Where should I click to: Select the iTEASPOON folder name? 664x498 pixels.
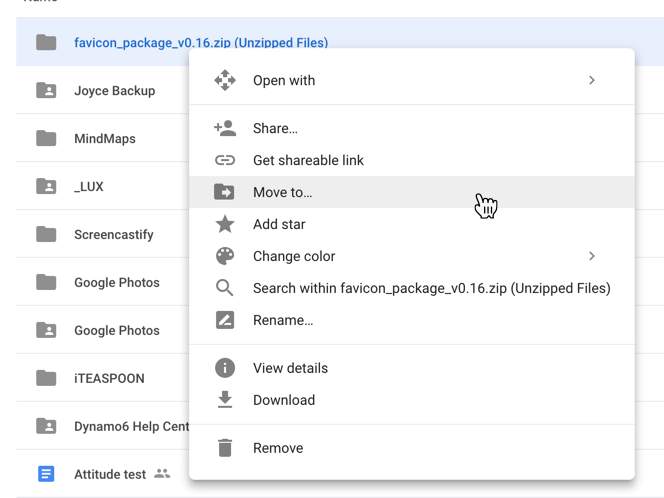tap(109, 378)
